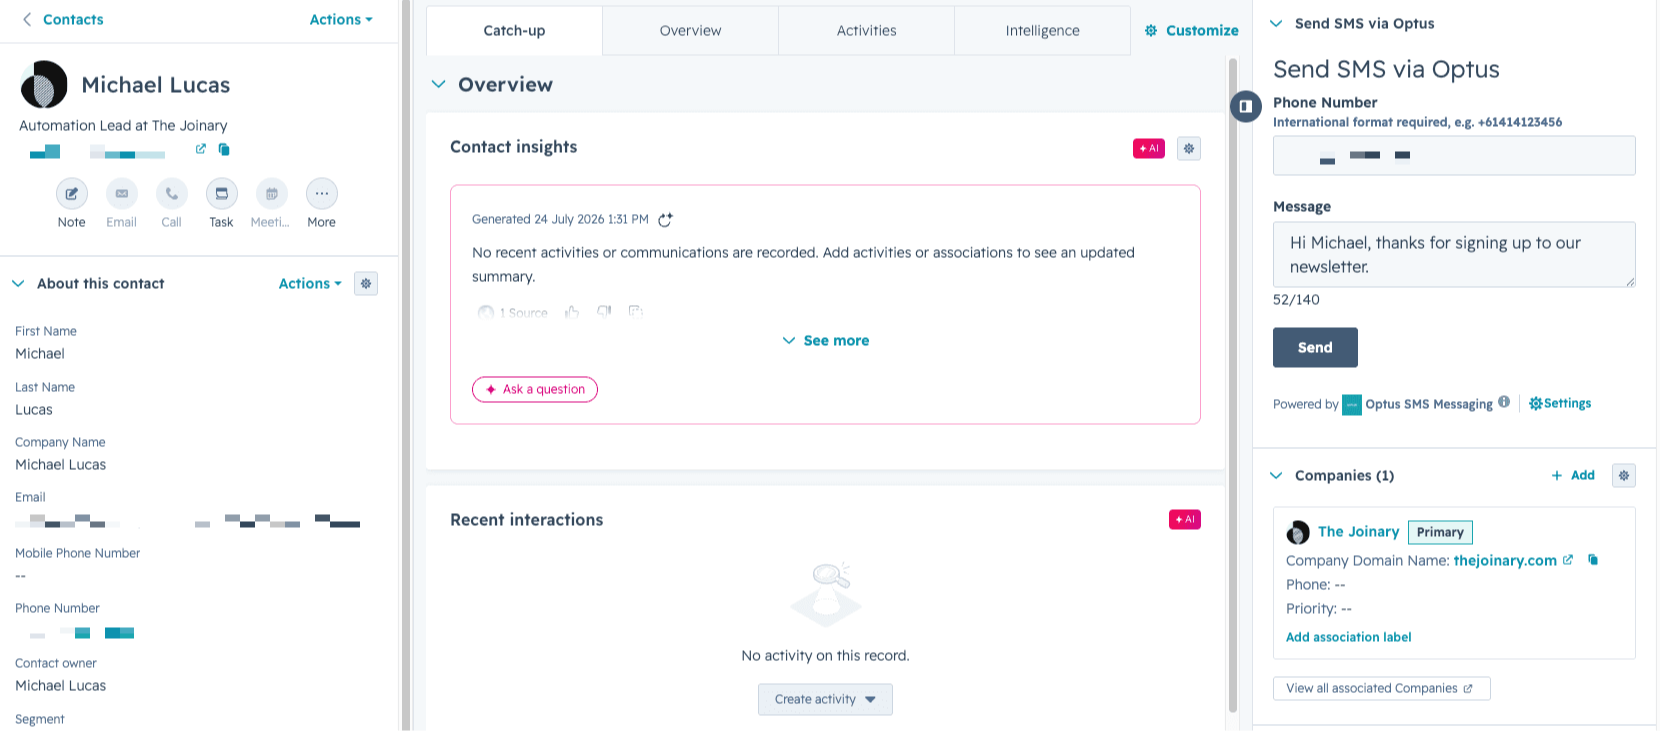Collapse the Overview section
This screenshot has height=731, width=1660.
point(438,85)
